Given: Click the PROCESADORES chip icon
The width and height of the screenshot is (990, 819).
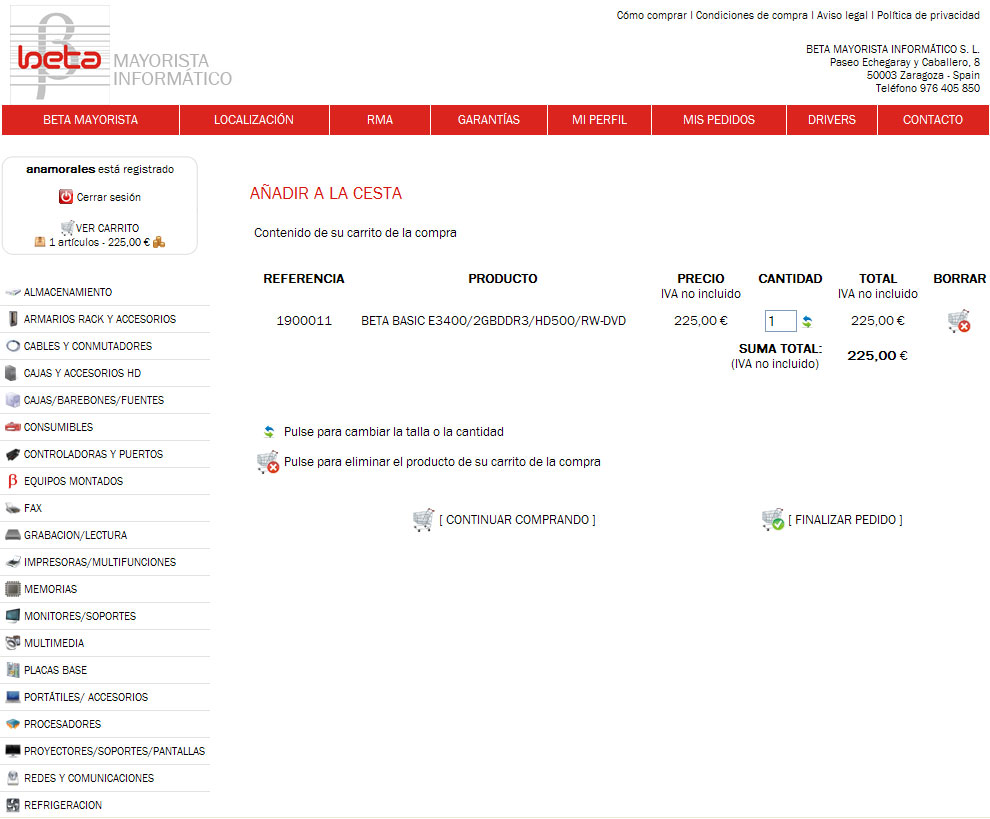Looking at the screenshot, I should 13,724.
